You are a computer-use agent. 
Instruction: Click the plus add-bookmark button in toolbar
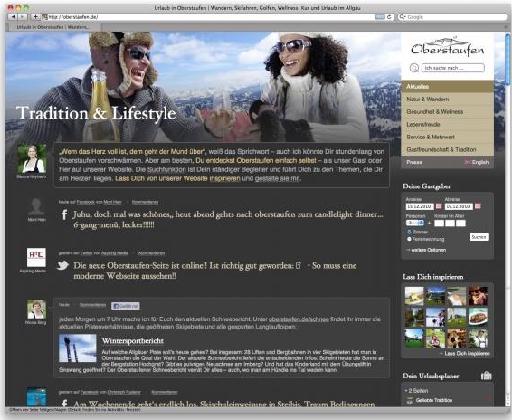35,16
